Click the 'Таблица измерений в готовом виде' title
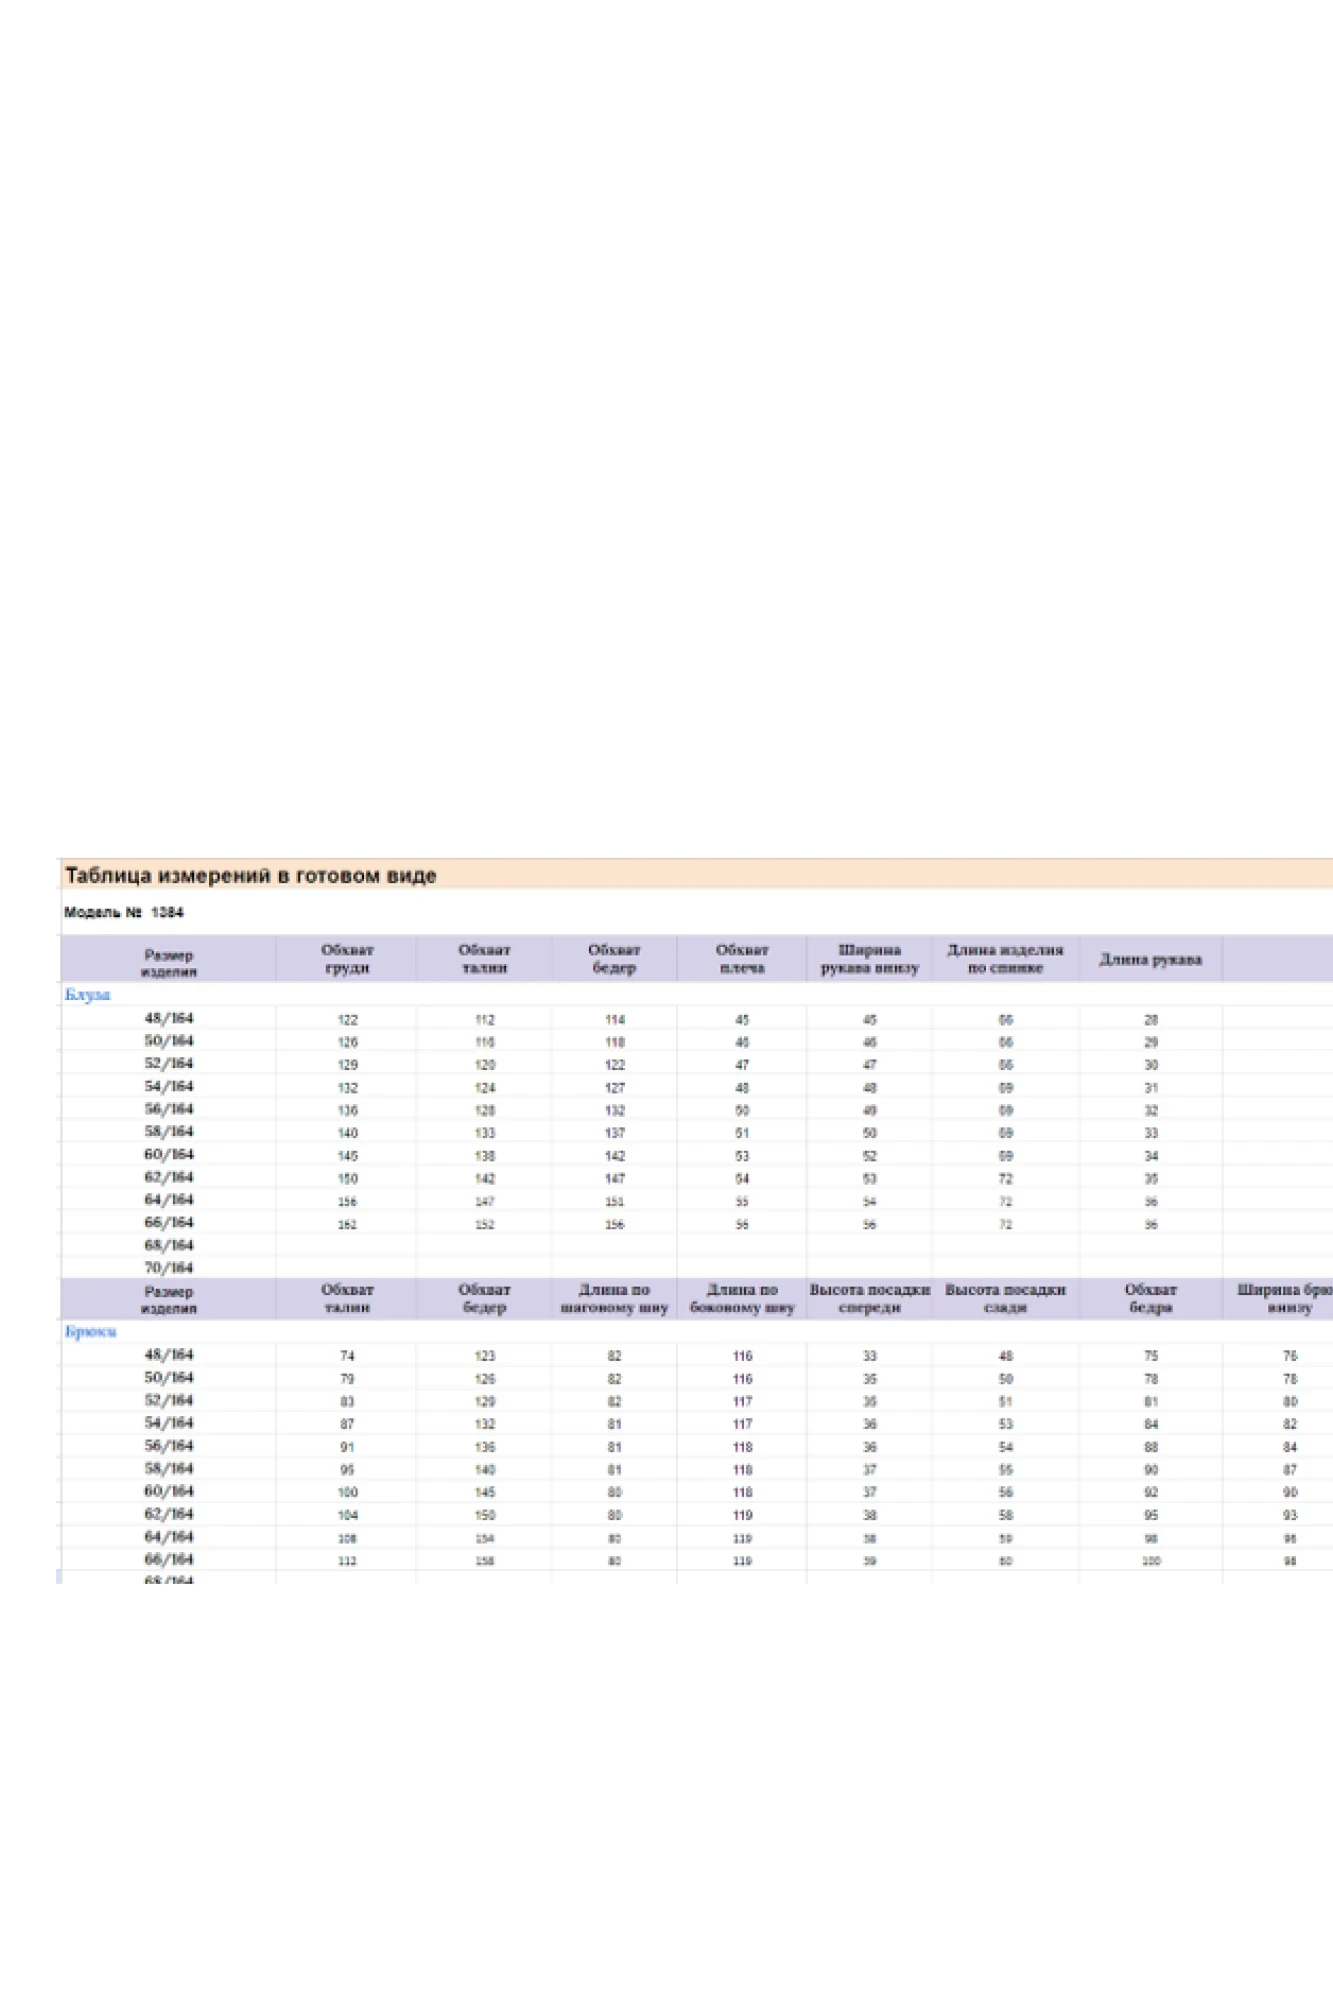 pos(250,876)
